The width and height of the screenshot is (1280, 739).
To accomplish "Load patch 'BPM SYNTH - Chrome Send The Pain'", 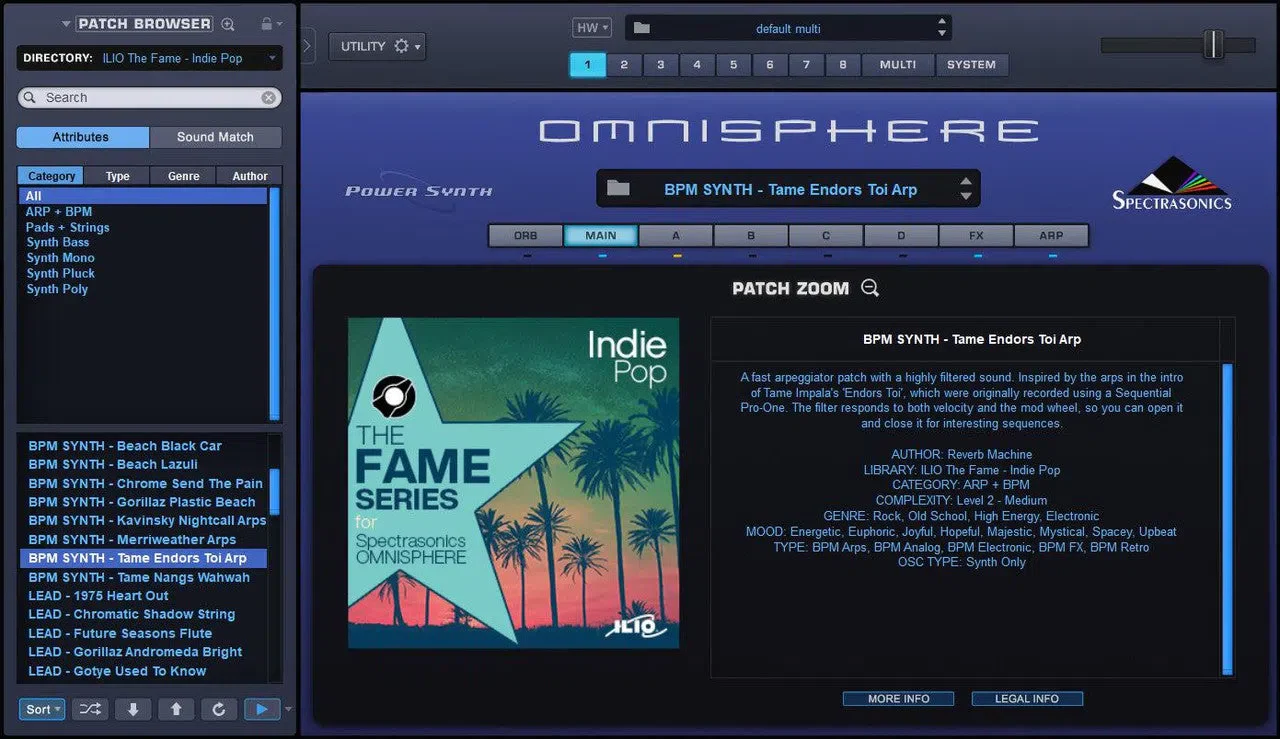I will pos(145,483).
